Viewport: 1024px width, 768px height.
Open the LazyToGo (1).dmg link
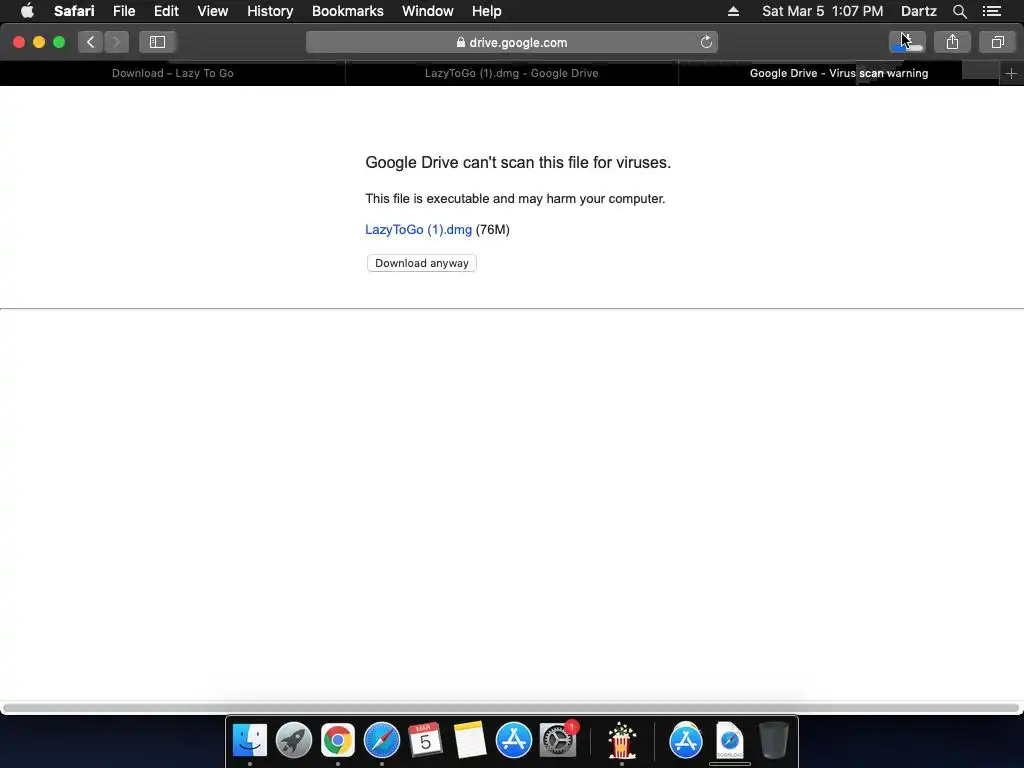click(x=418, y=230)
